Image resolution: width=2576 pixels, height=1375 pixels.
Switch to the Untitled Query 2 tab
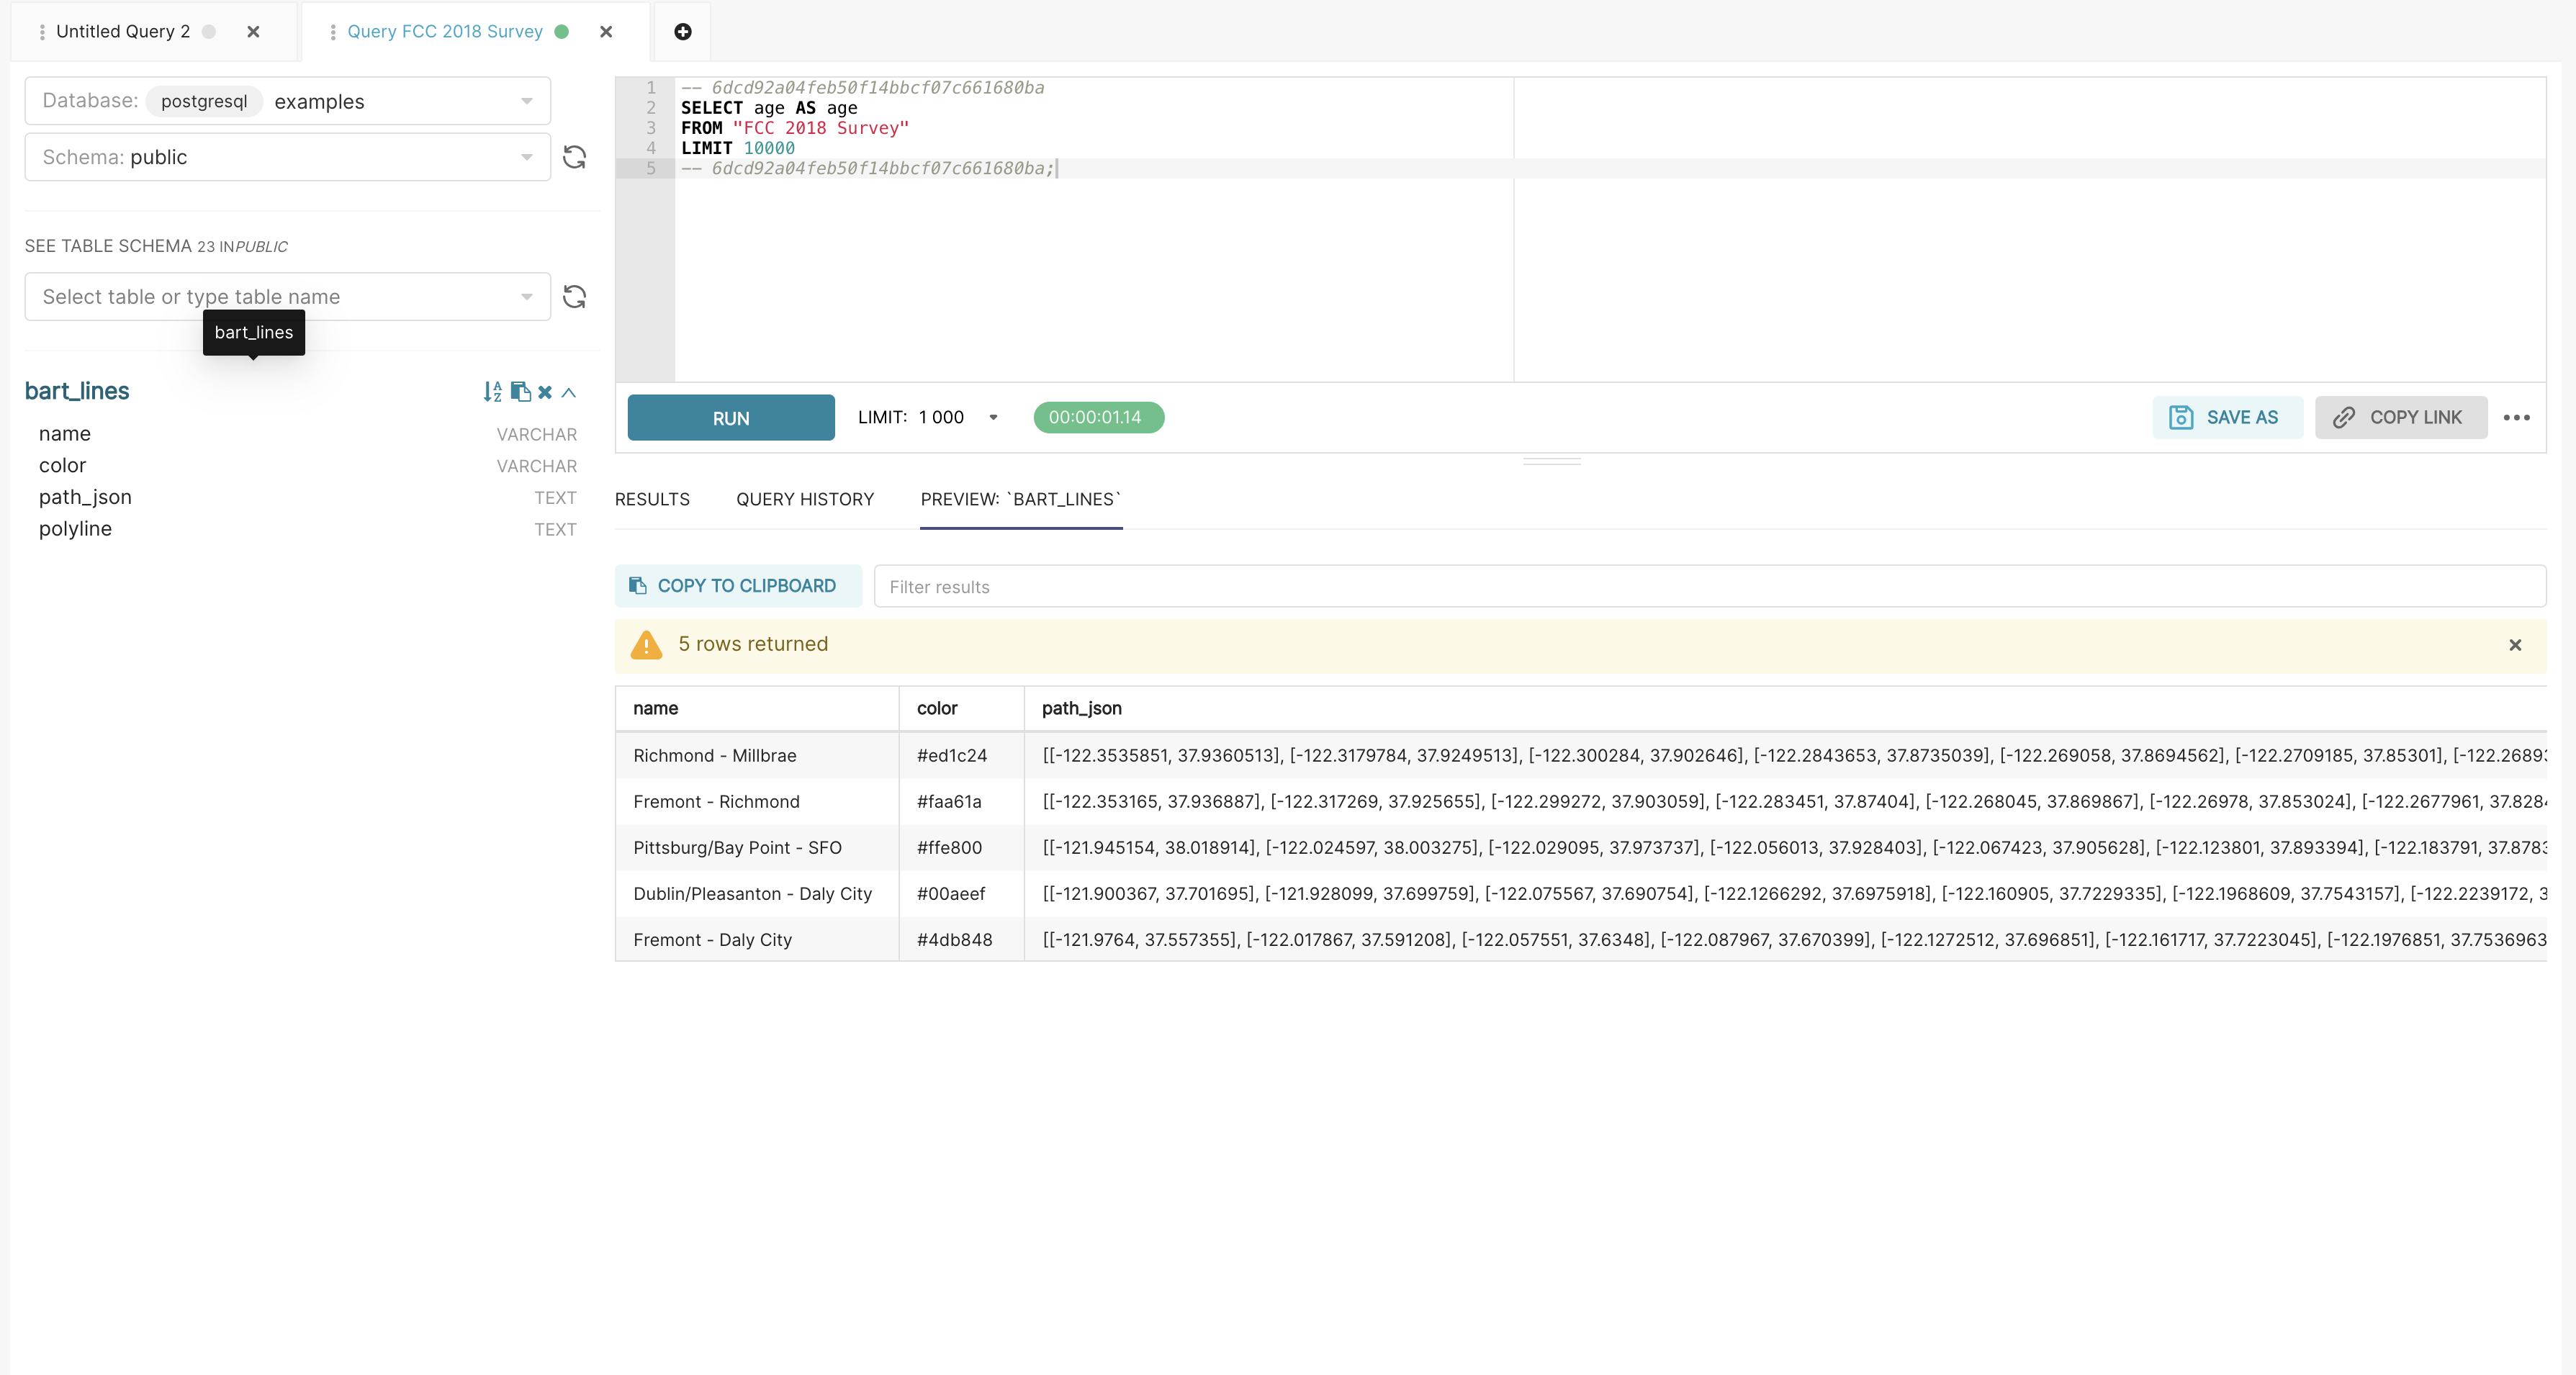[x=123, y=31]
